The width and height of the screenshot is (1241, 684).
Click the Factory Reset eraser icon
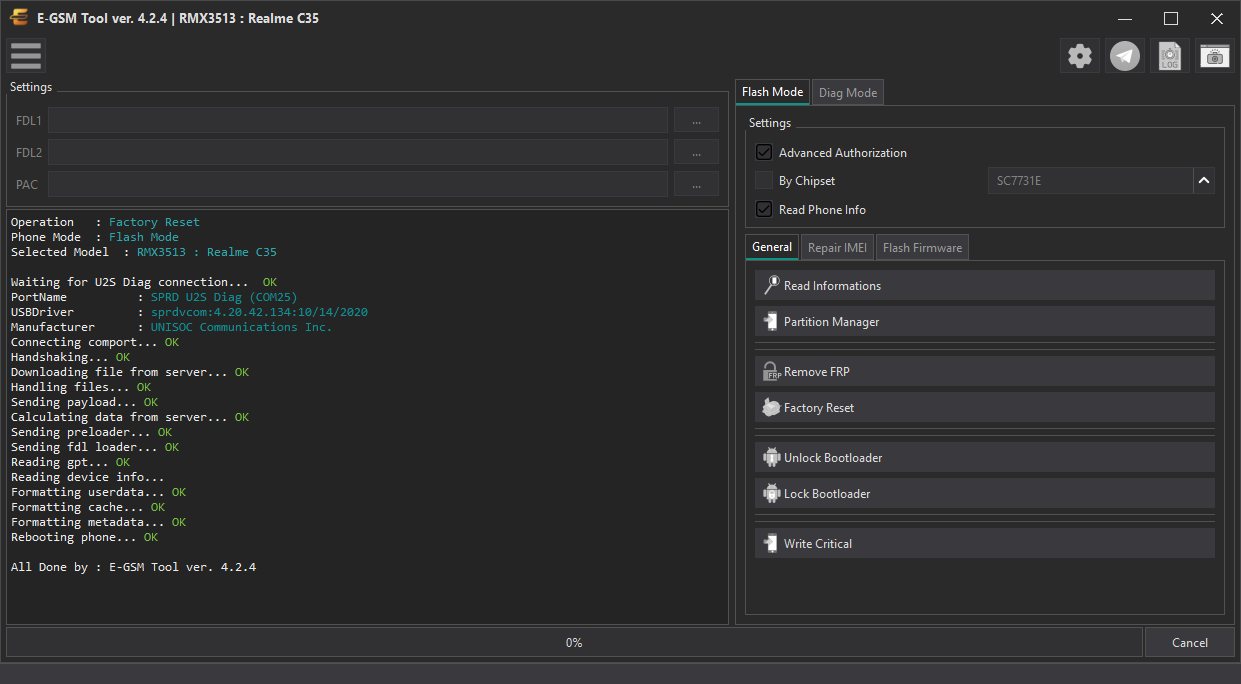coord(771,407)
